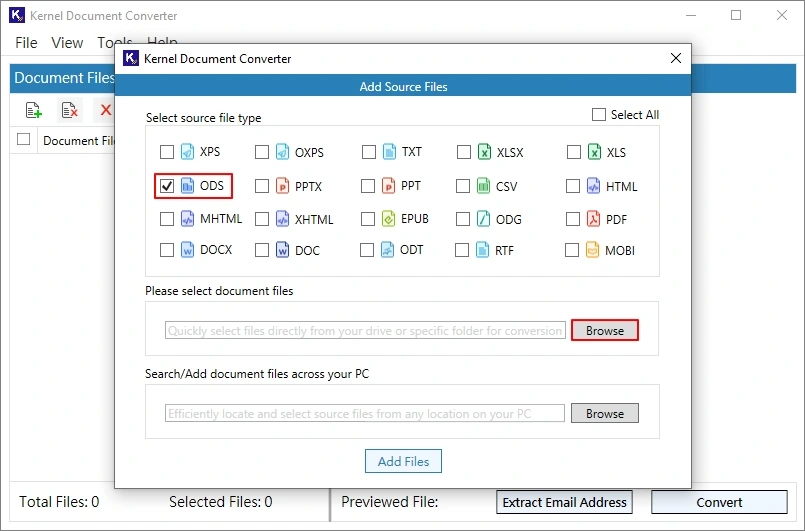Click the ODT document icon
The image size is (805, 531).
(388, 250)
